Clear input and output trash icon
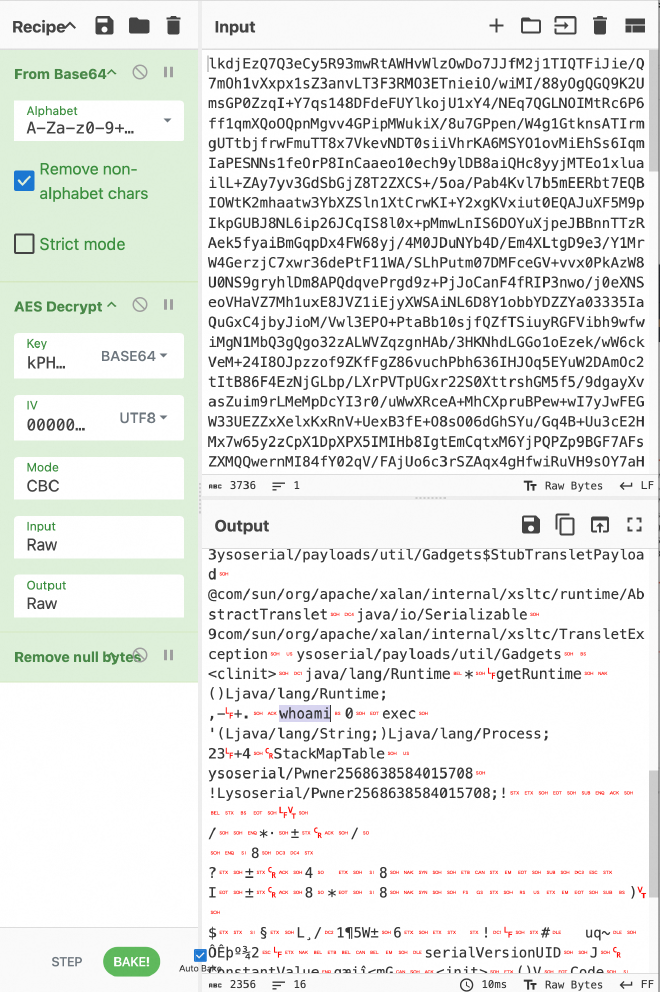 click(599, 26)
